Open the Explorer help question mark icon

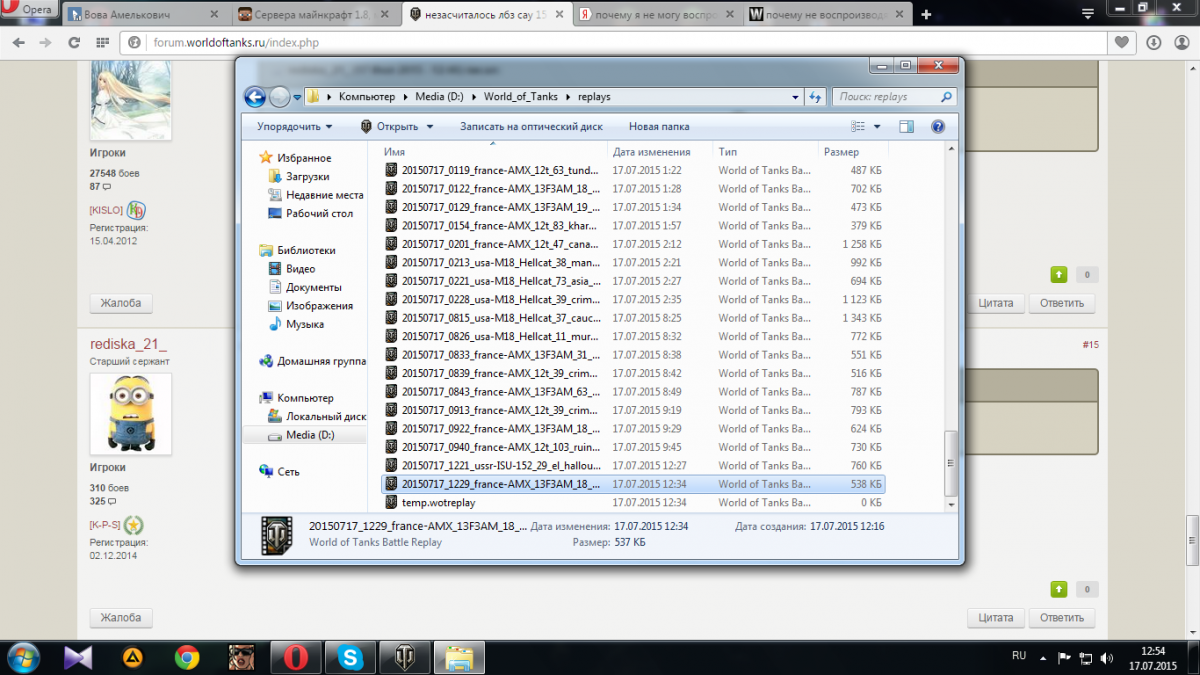[938, 127]
